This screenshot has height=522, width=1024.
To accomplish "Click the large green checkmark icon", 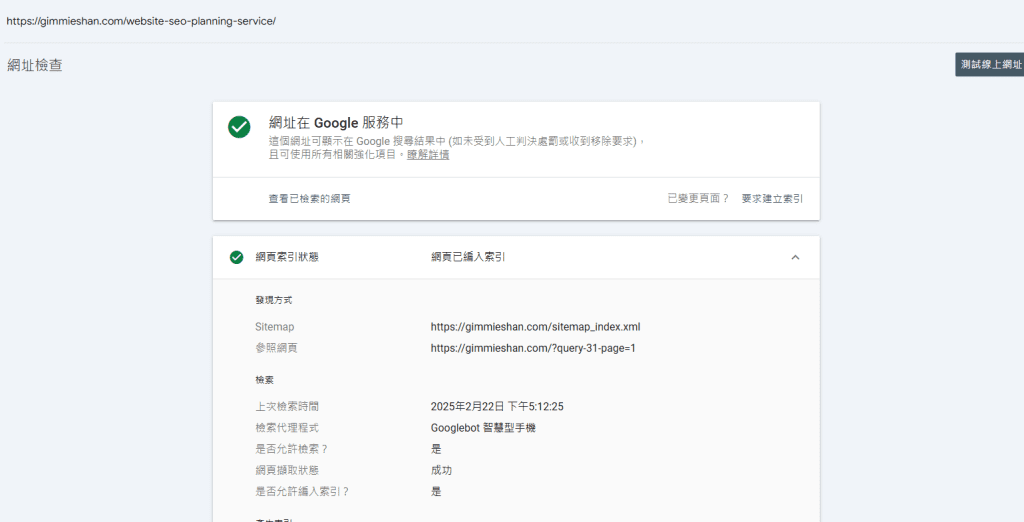I will [239, 127].
